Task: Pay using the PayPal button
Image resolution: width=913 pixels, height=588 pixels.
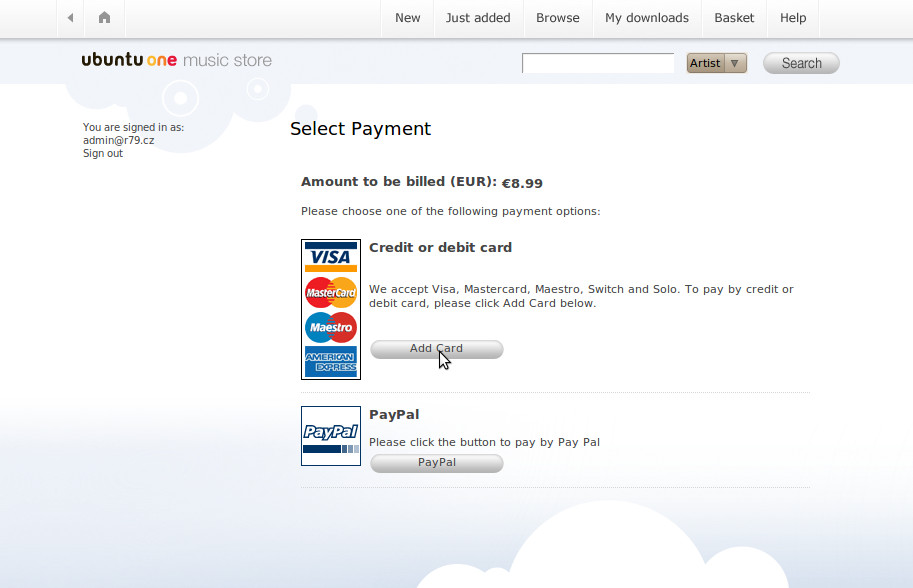Action: click(437, 463)
